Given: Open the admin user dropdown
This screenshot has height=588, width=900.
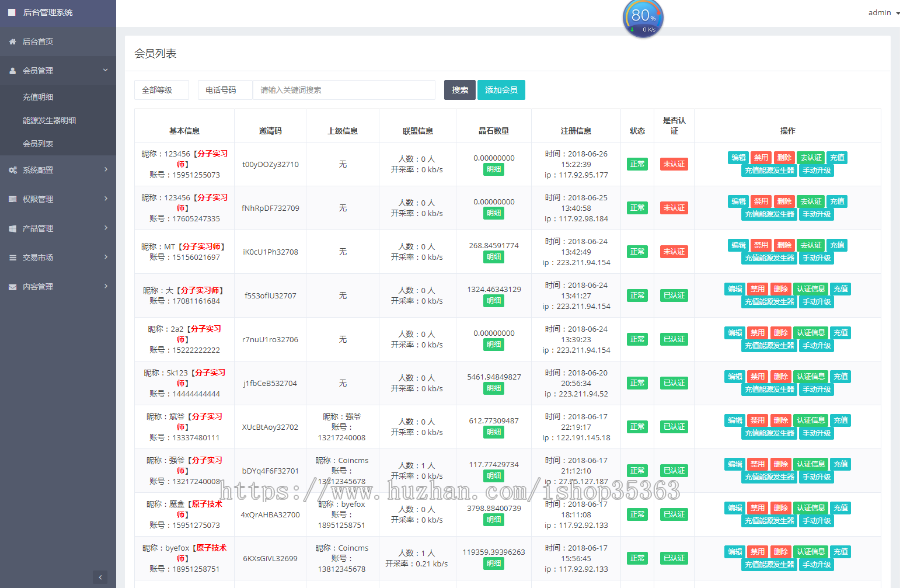Looking at the screenshot, I should click(883, 12).
